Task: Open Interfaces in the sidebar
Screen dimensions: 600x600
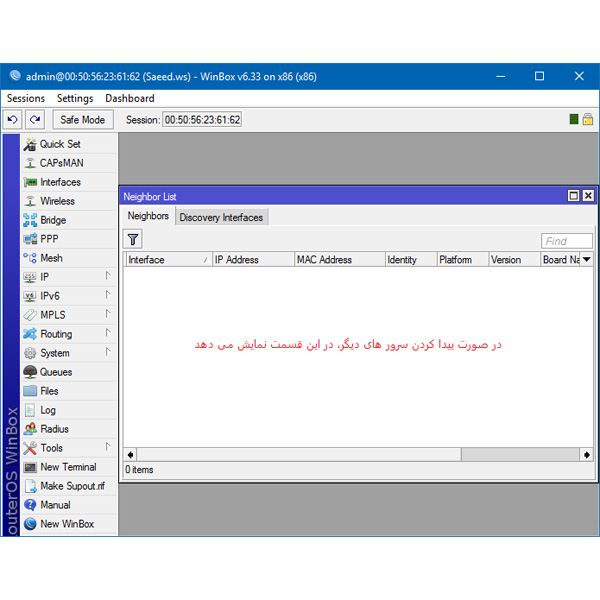Action: point(69,182)
